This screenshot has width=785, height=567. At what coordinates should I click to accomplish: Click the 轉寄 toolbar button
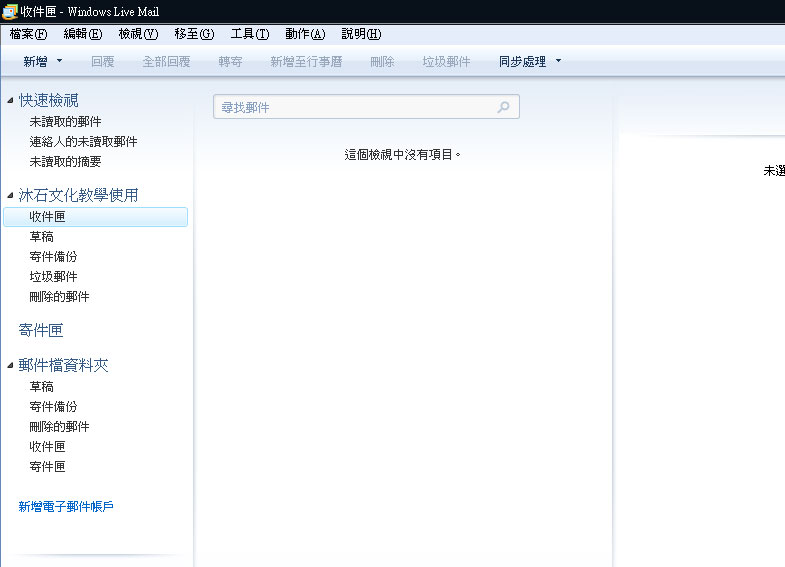tap(230, 62)
